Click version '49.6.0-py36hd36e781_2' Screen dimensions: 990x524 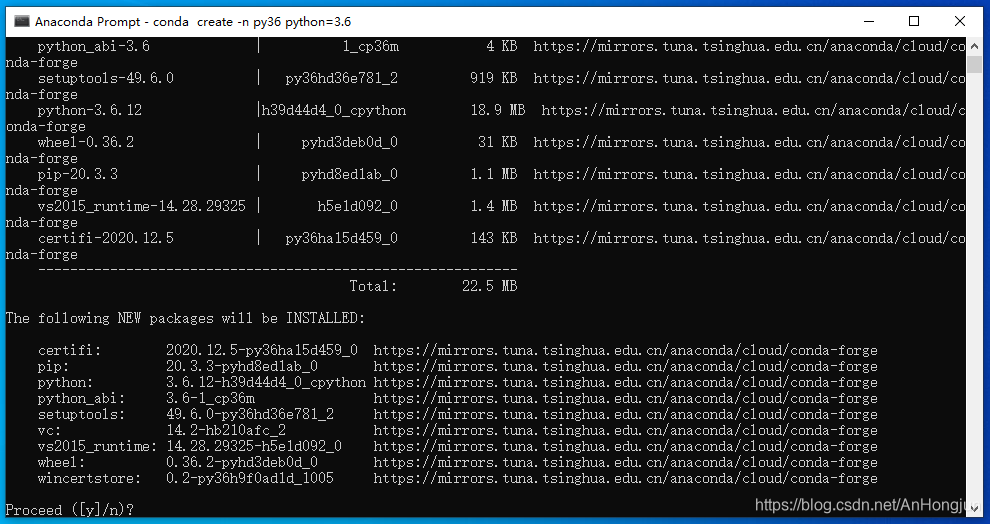pyautogui.click(x=250, y=414)
